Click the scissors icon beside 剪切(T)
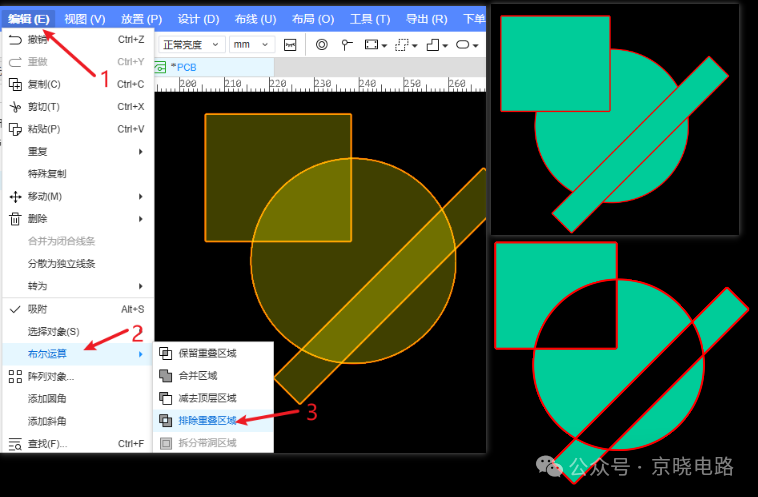Screen dimensions: 758x497 [x=15, y=107]
